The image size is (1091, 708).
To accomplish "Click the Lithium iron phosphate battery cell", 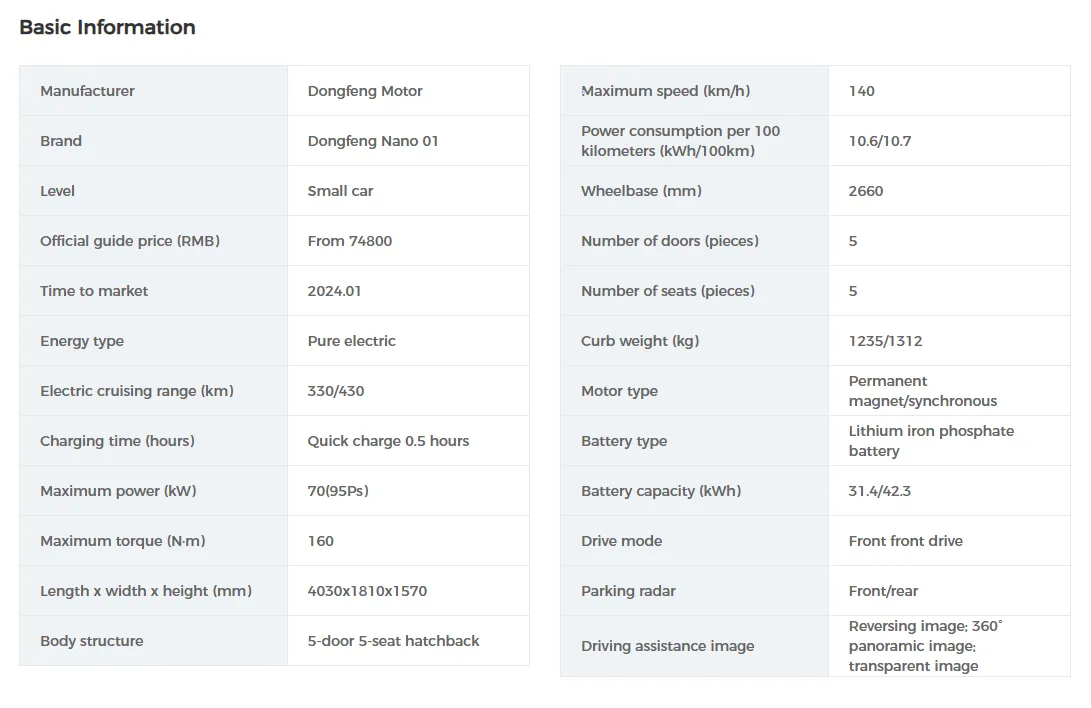I will coord(930,441).
